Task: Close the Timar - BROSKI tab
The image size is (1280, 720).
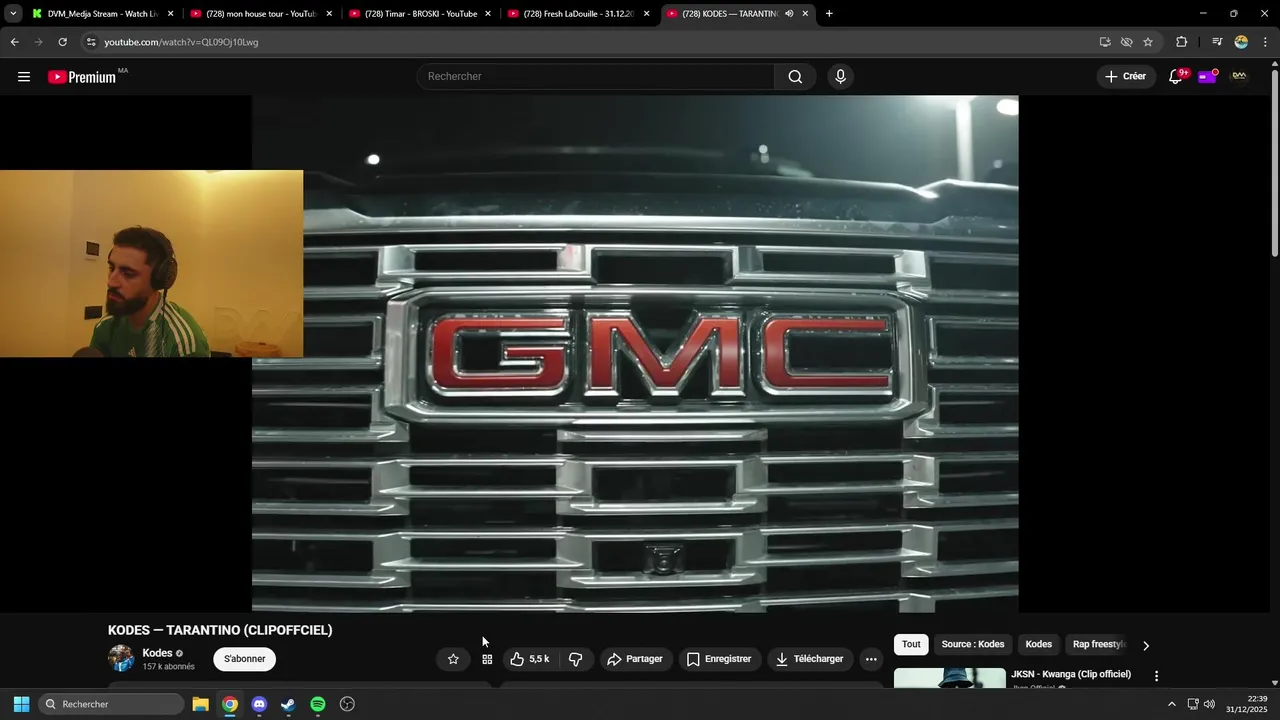Action: pos(488,14)
